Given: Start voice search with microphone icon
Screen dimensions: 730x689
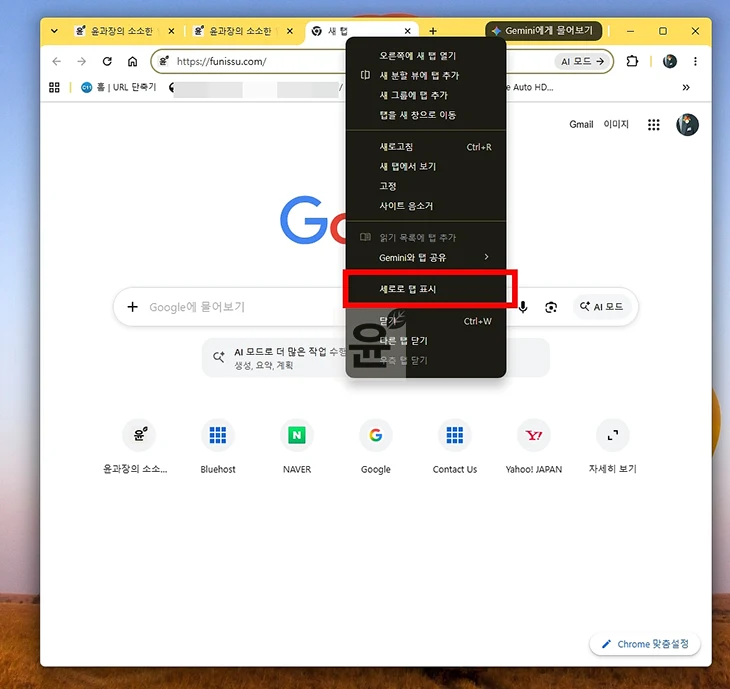Looking at the screenshot, I should coord(523,307).
